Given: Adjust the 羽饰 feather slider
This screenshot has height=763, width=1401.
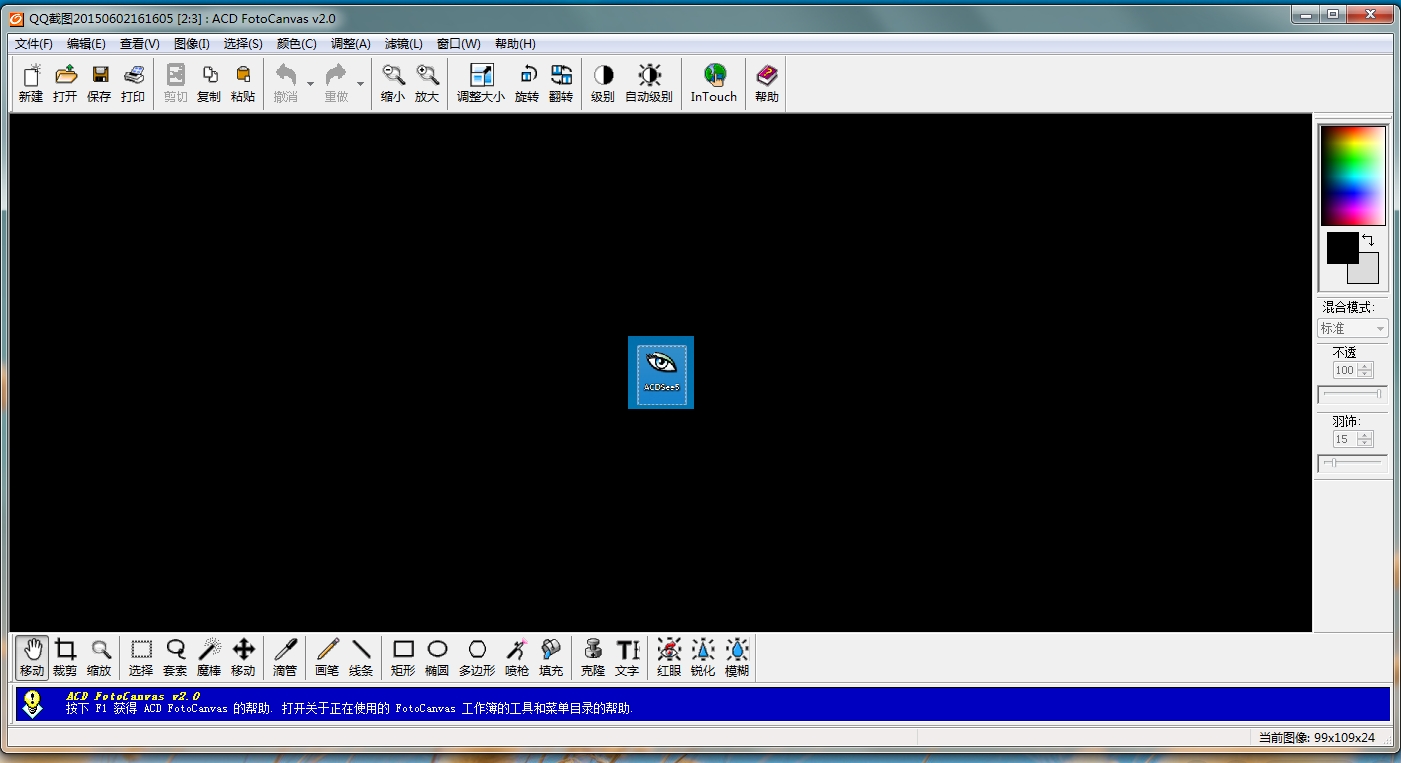Looking at the screenshot, I should point(1353,463).
